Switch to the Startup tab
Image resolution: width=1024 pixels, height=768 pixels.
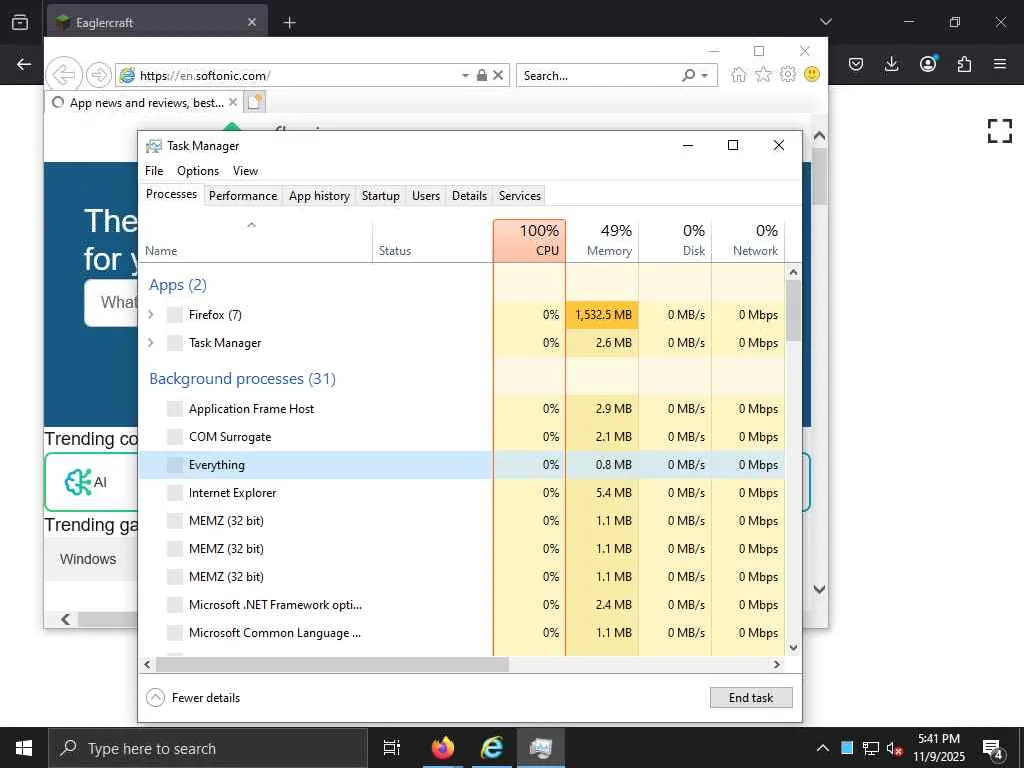pos(381,196)
